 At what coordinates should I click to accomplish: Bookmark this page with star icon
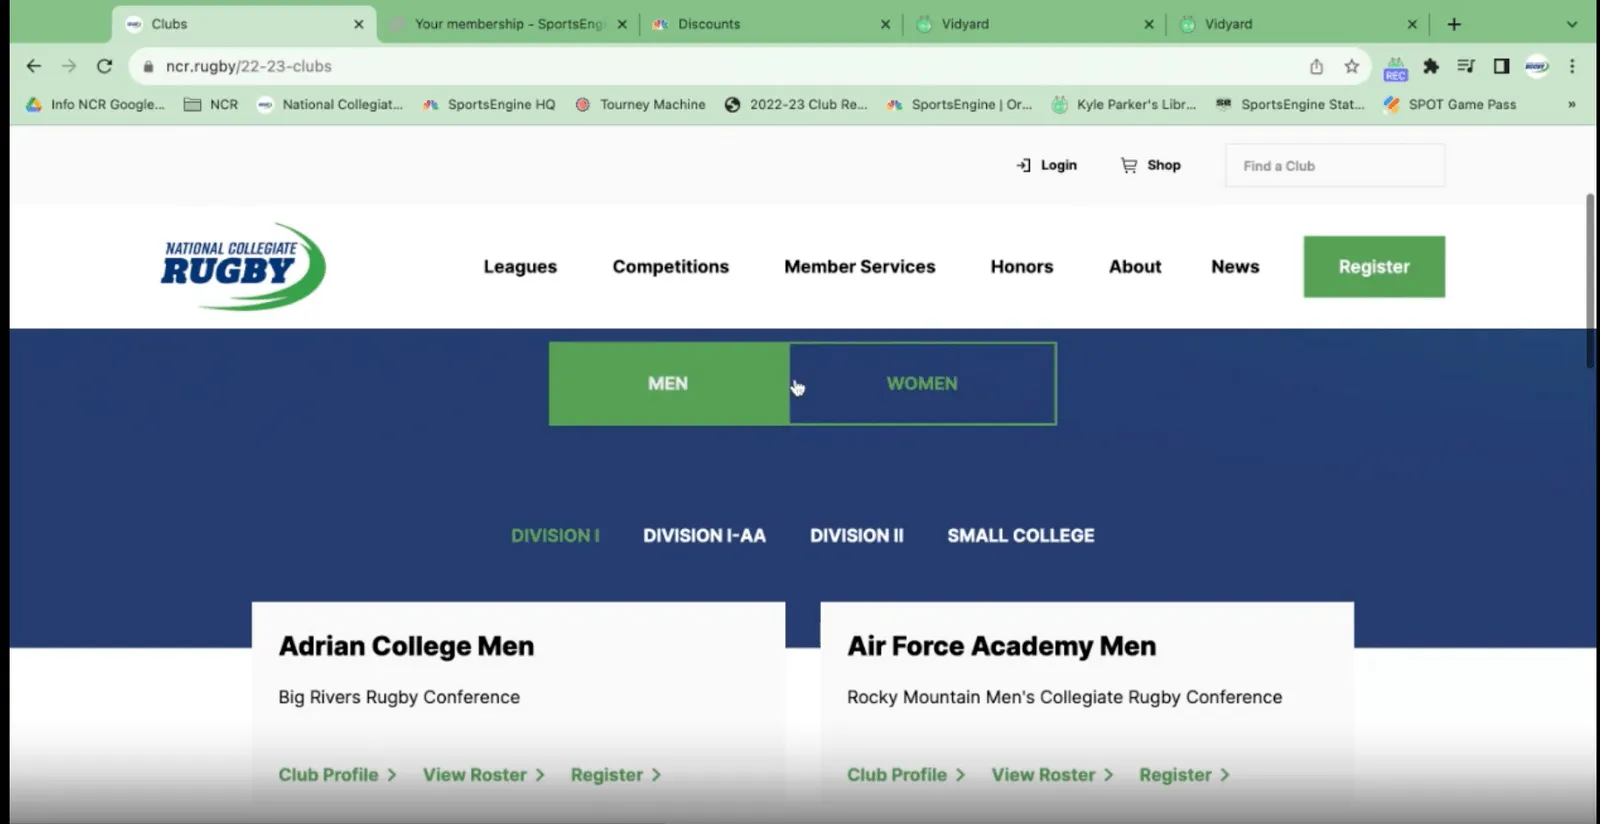[x=1352, y=66]
